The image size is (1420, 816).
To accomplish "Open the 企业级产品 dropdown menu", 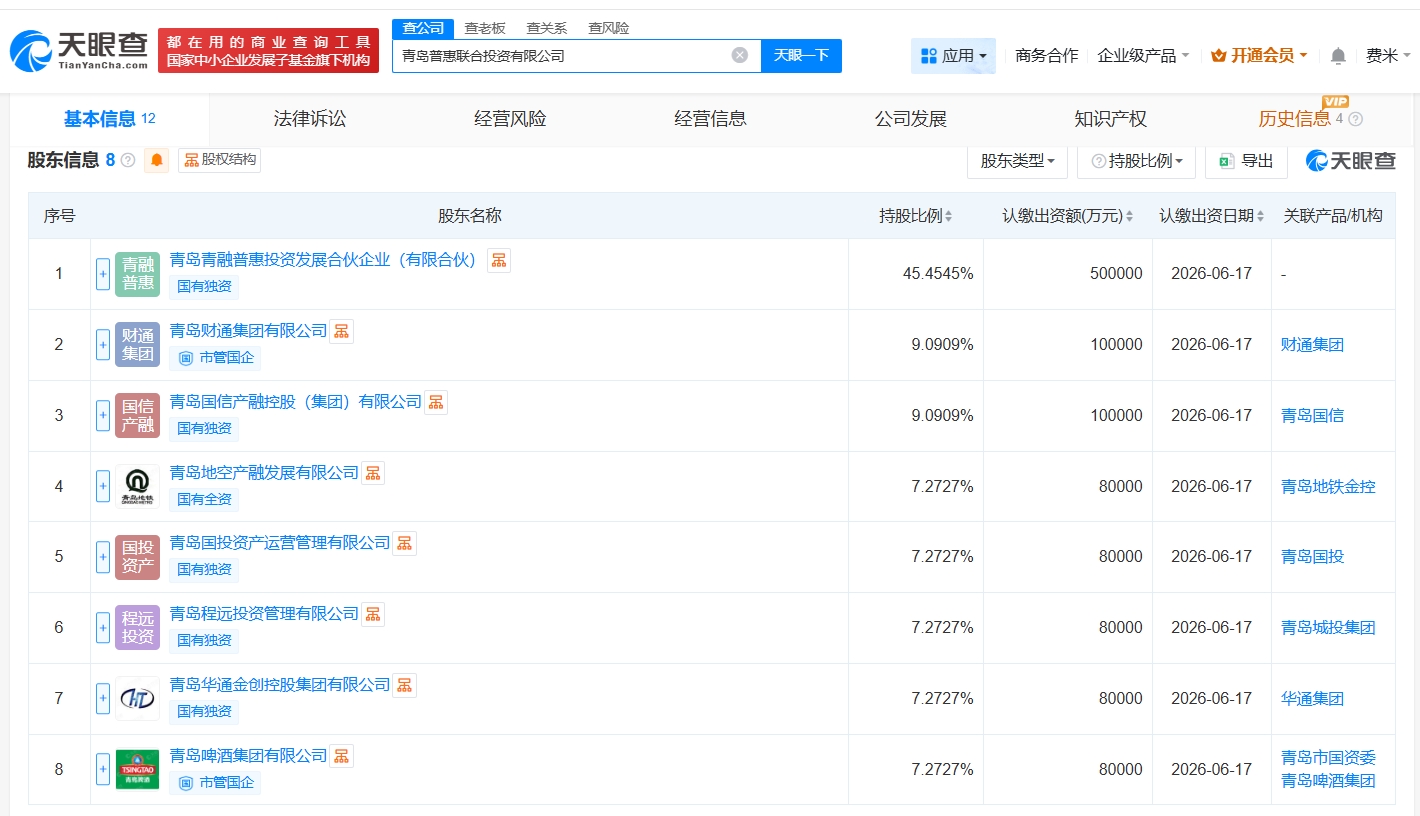I will [1143, 56].
